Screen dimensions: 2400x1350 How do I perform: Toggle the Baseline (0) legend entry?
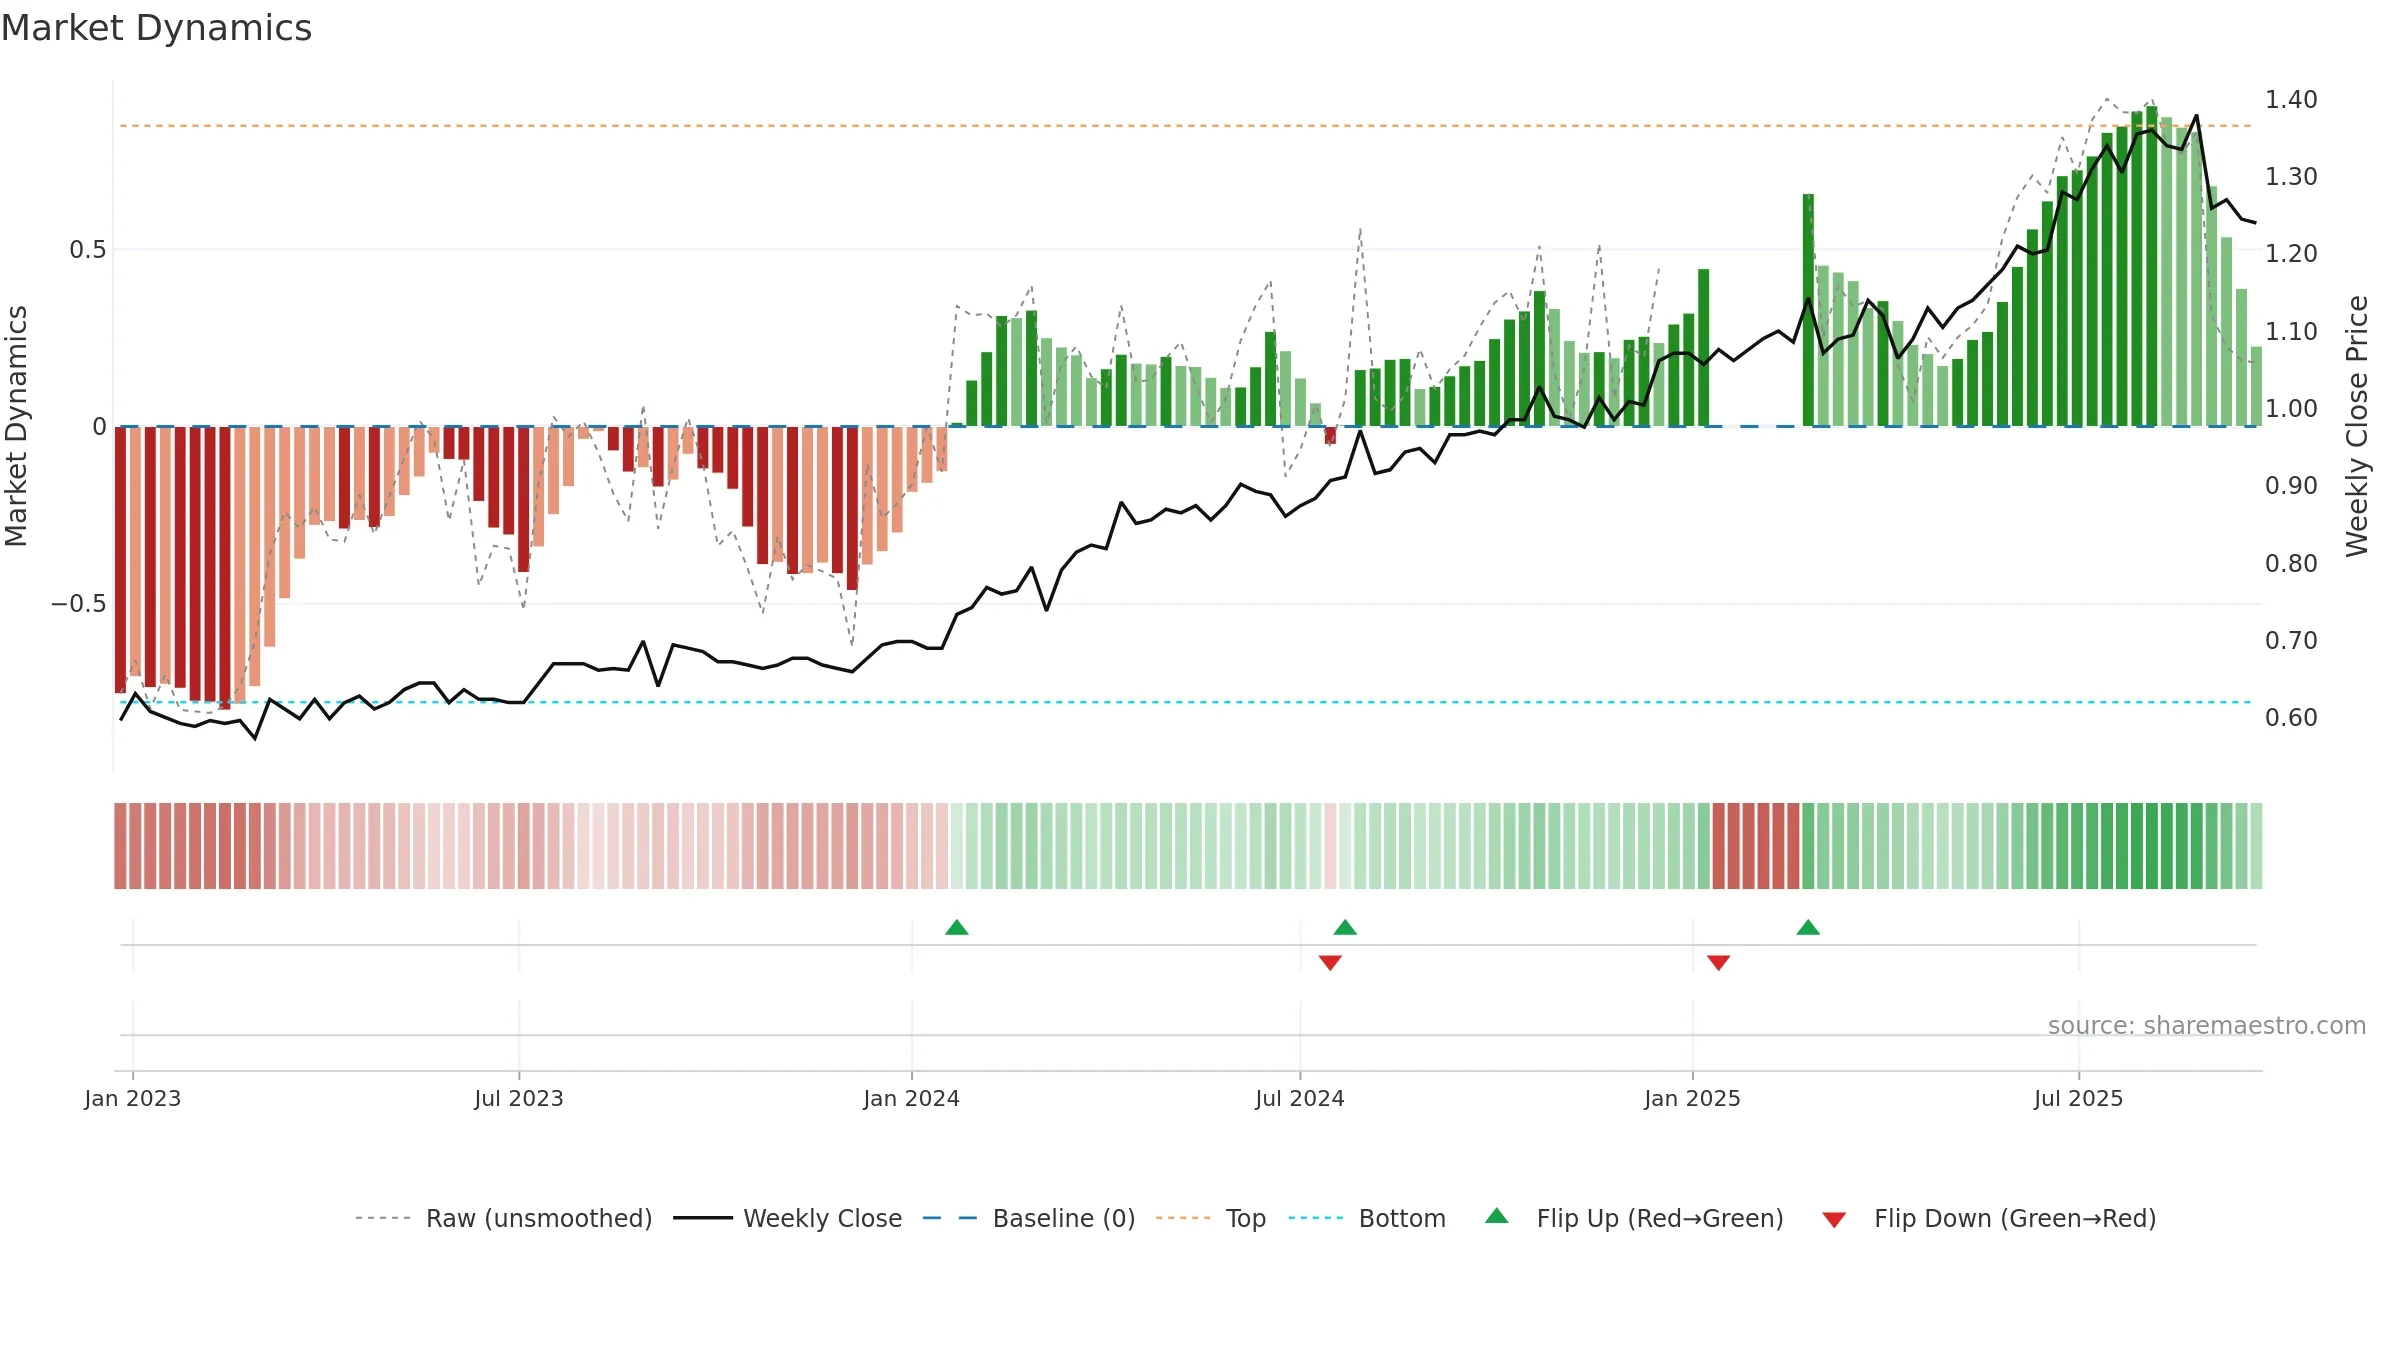click(x=1028, y=1218)
